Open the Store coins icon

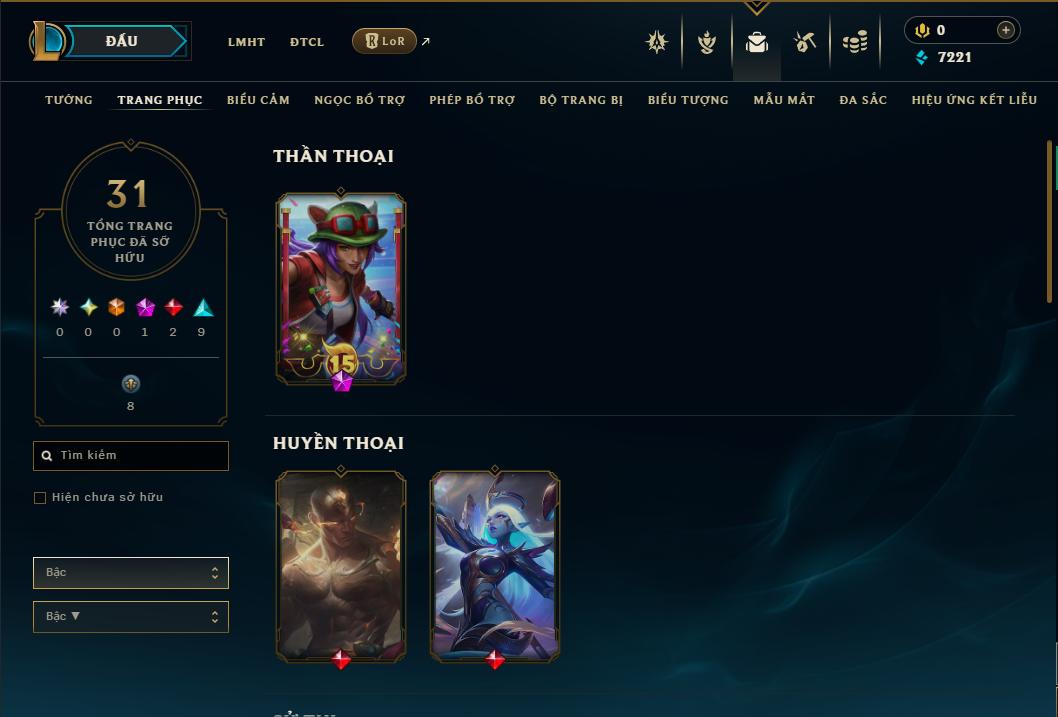[x=855, y=43]
